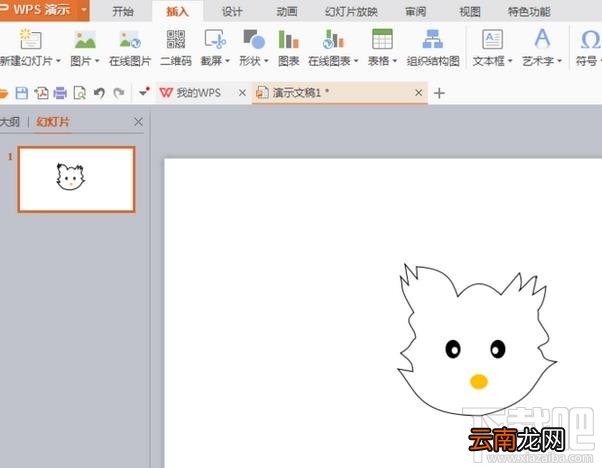Select slide 1 thumbnail
The image size is (602, 468).
coord(76,179)
